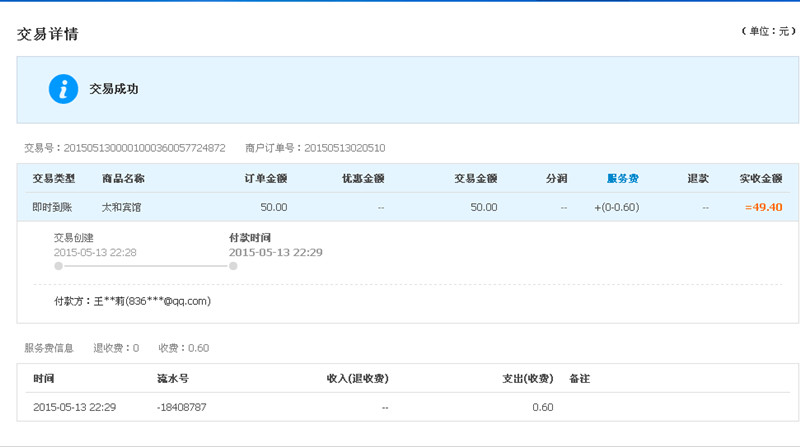Click the 即时到账 transaction type cell
The image size is (800, 447).
[52, 207]
